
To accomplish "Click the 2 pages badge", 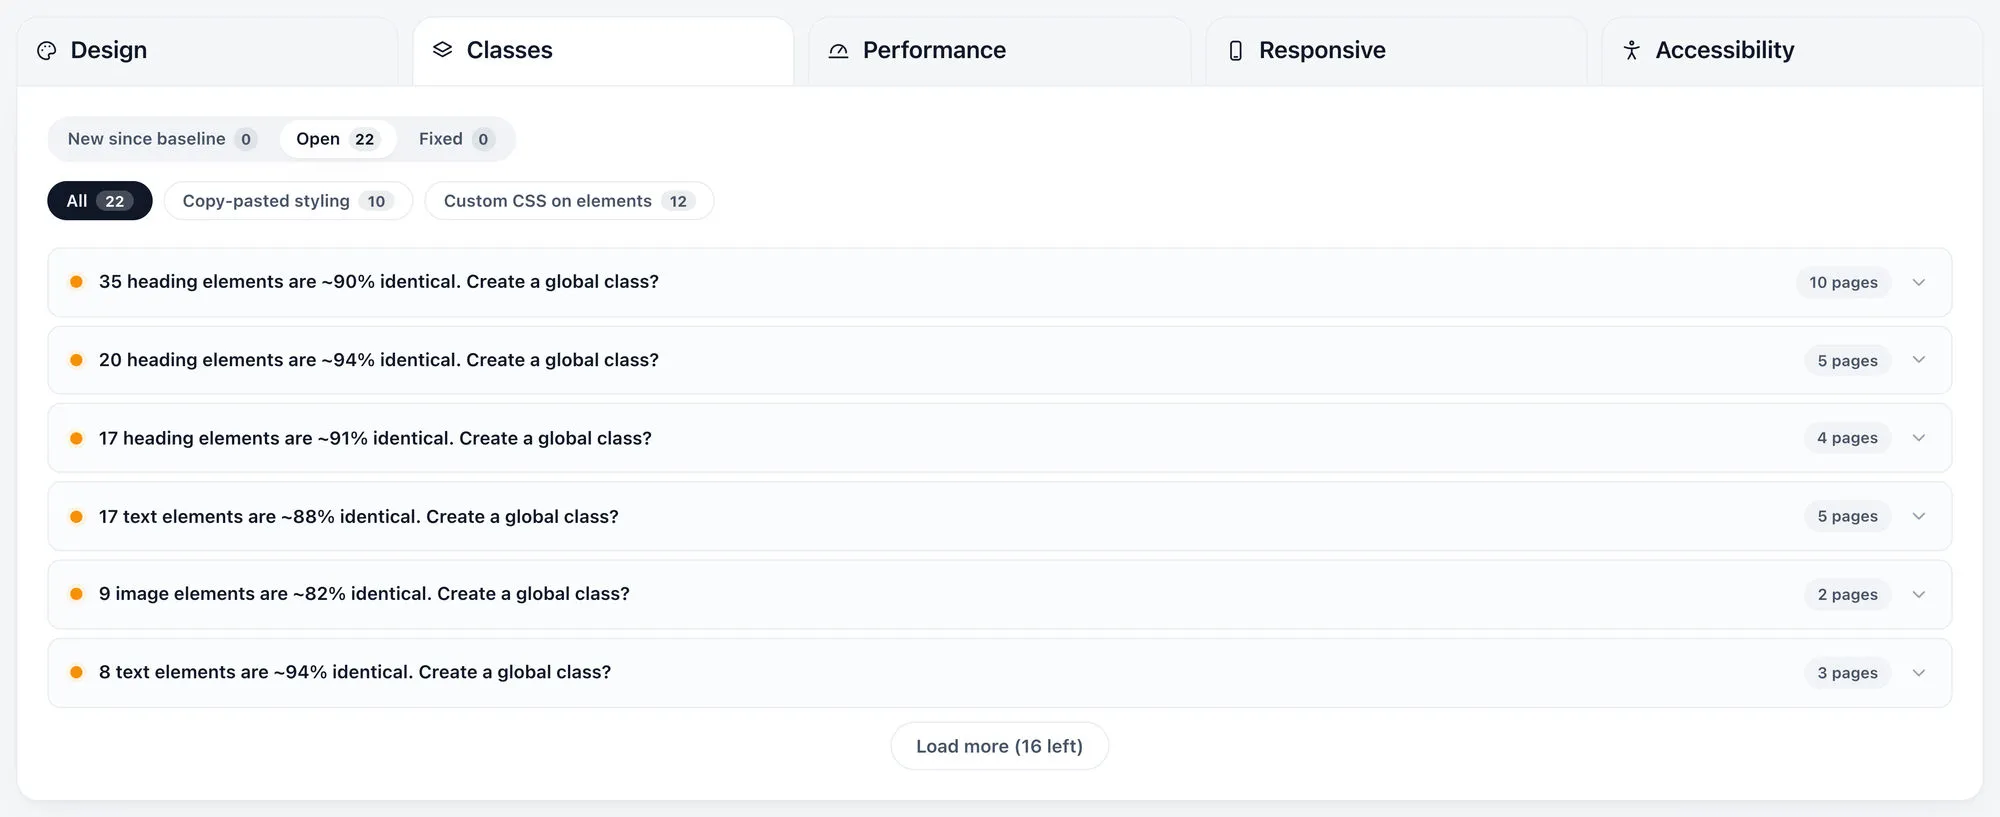I will [1847, 595].
